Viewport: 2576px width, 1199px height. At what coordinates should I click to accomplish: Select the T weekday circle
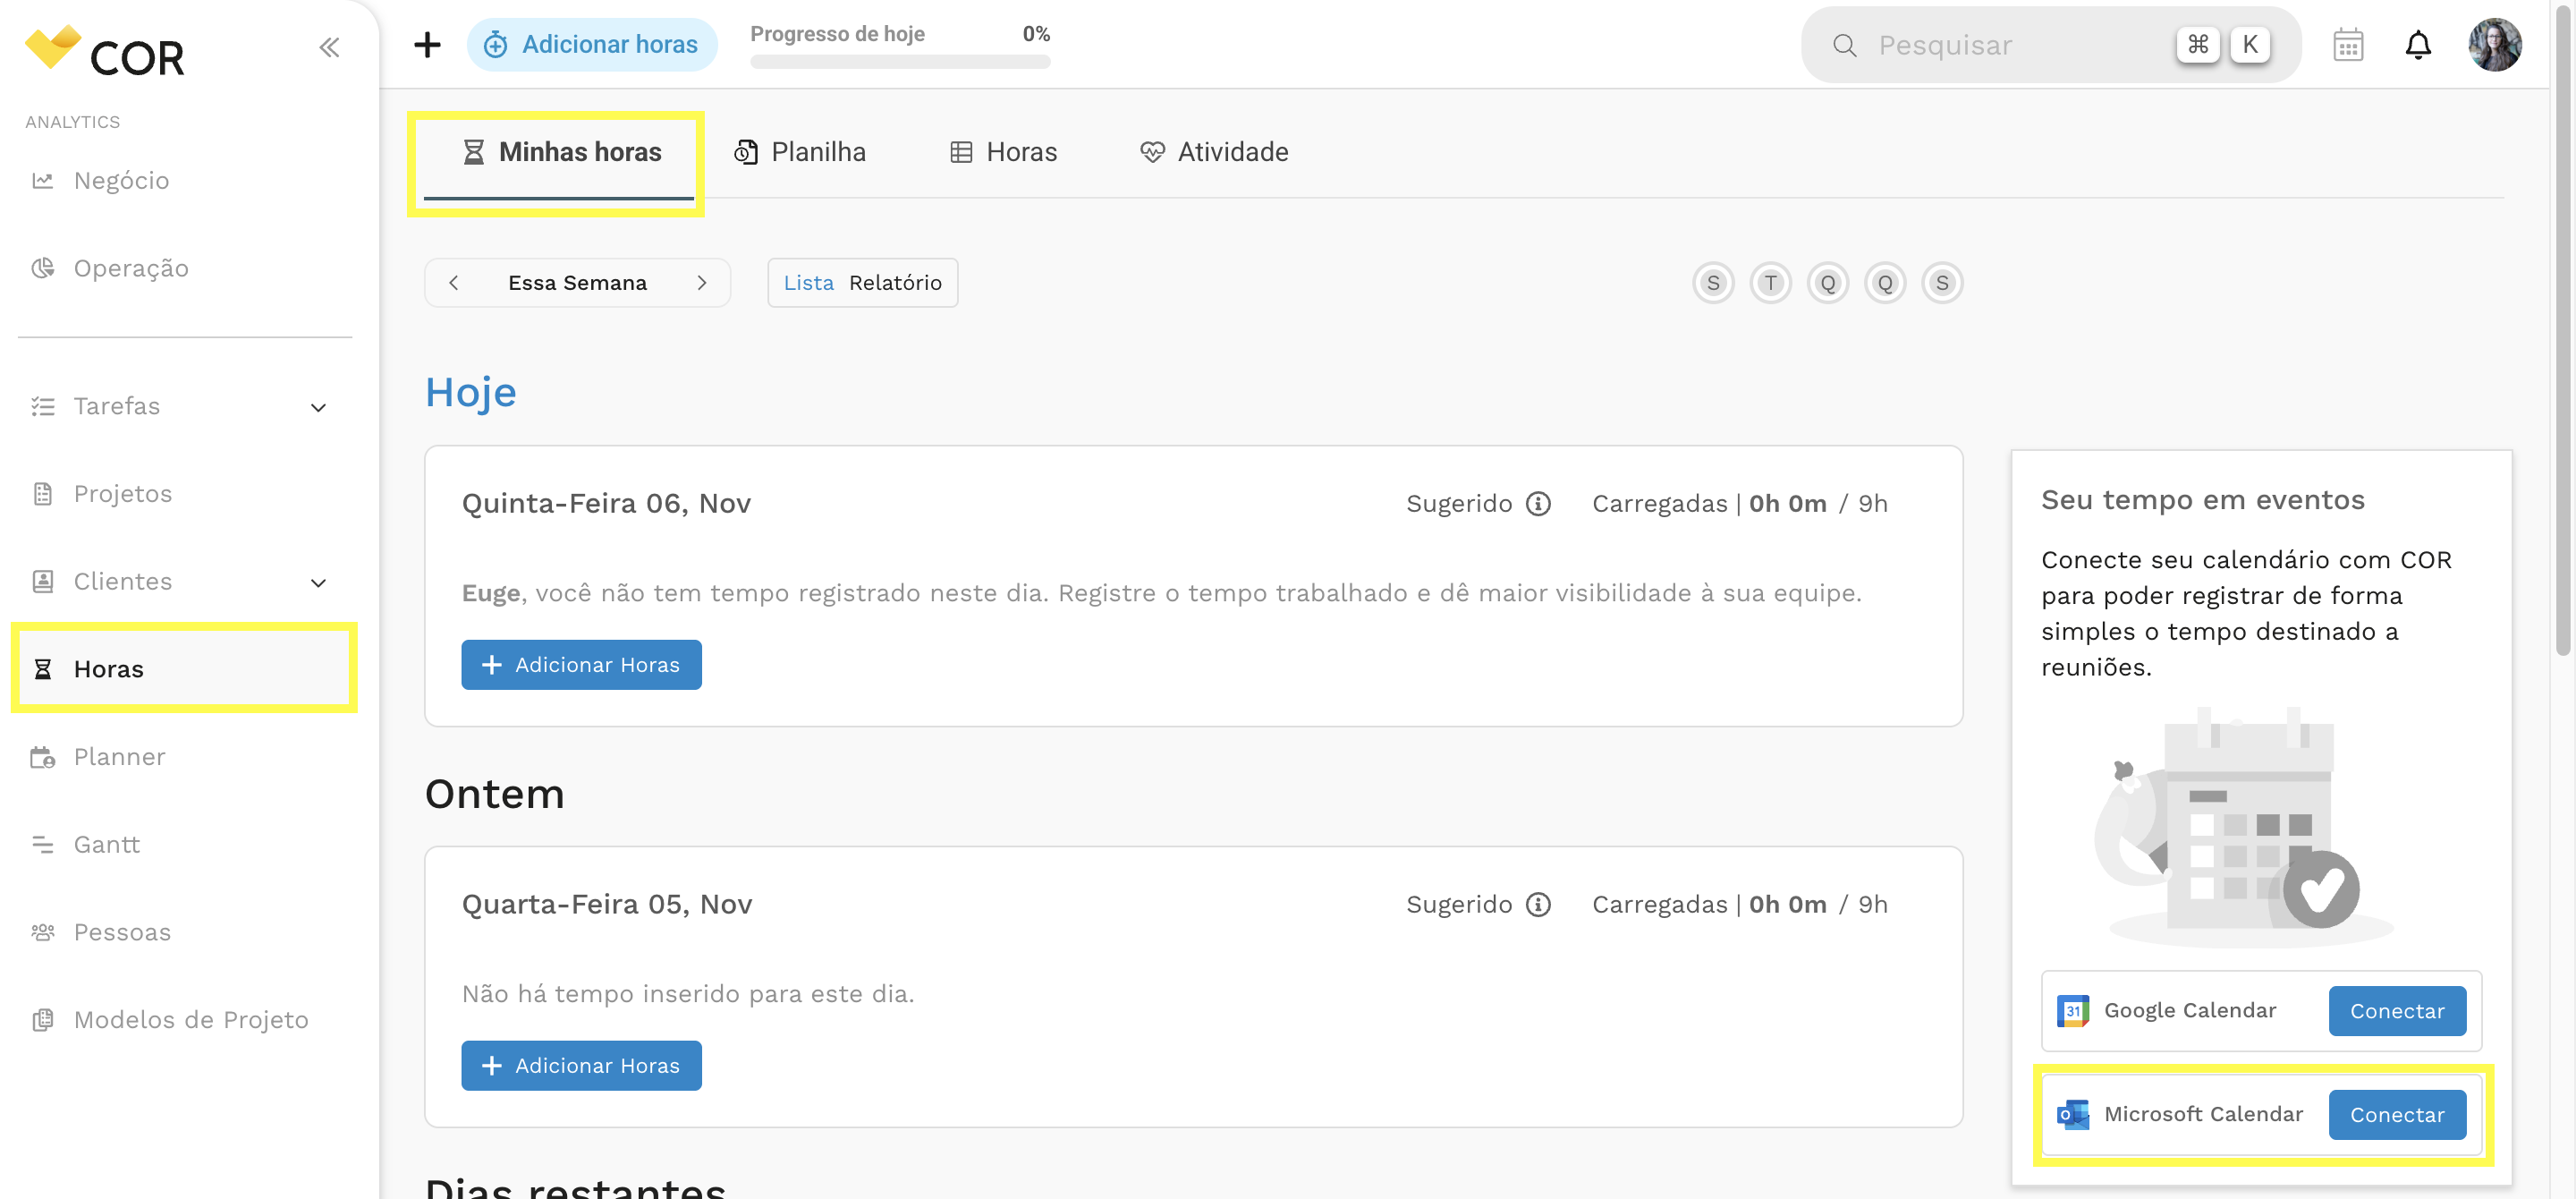click(1770, 283)
